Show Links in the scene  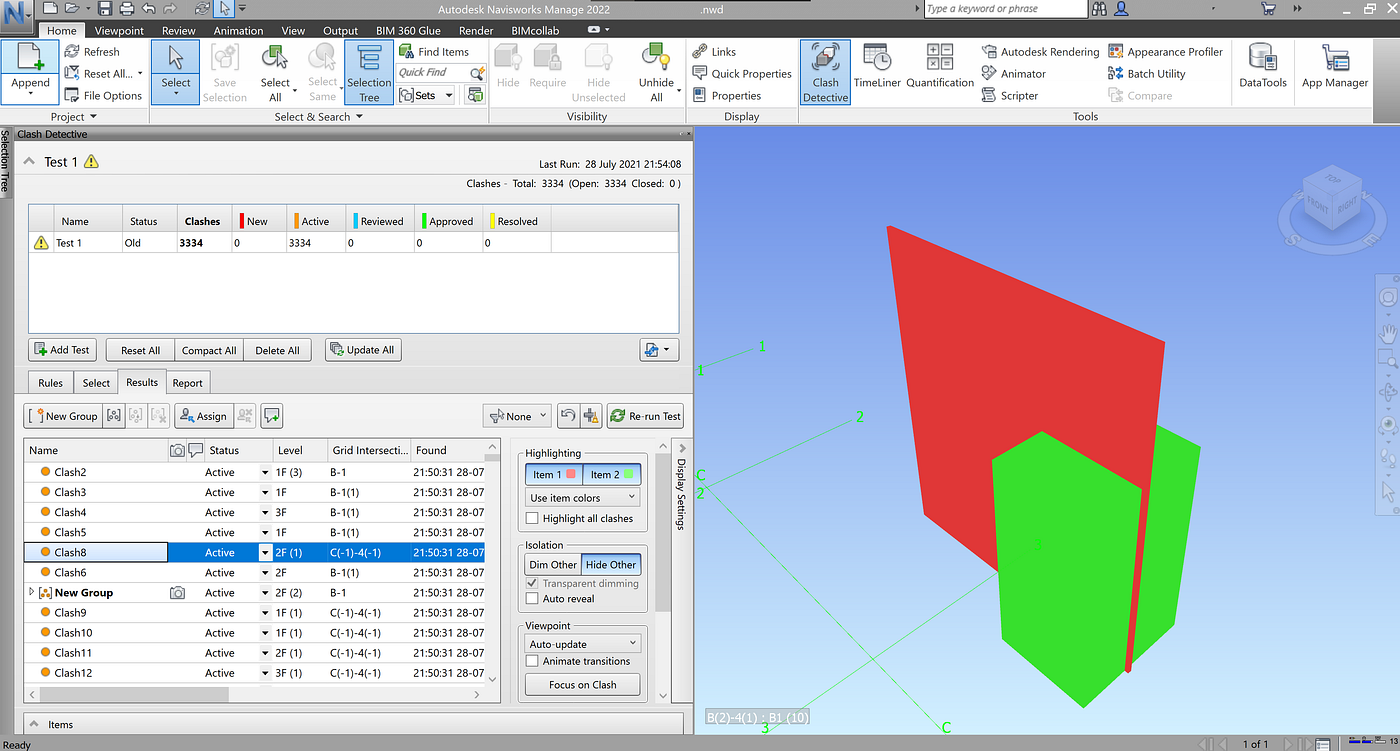pos(714,52)
